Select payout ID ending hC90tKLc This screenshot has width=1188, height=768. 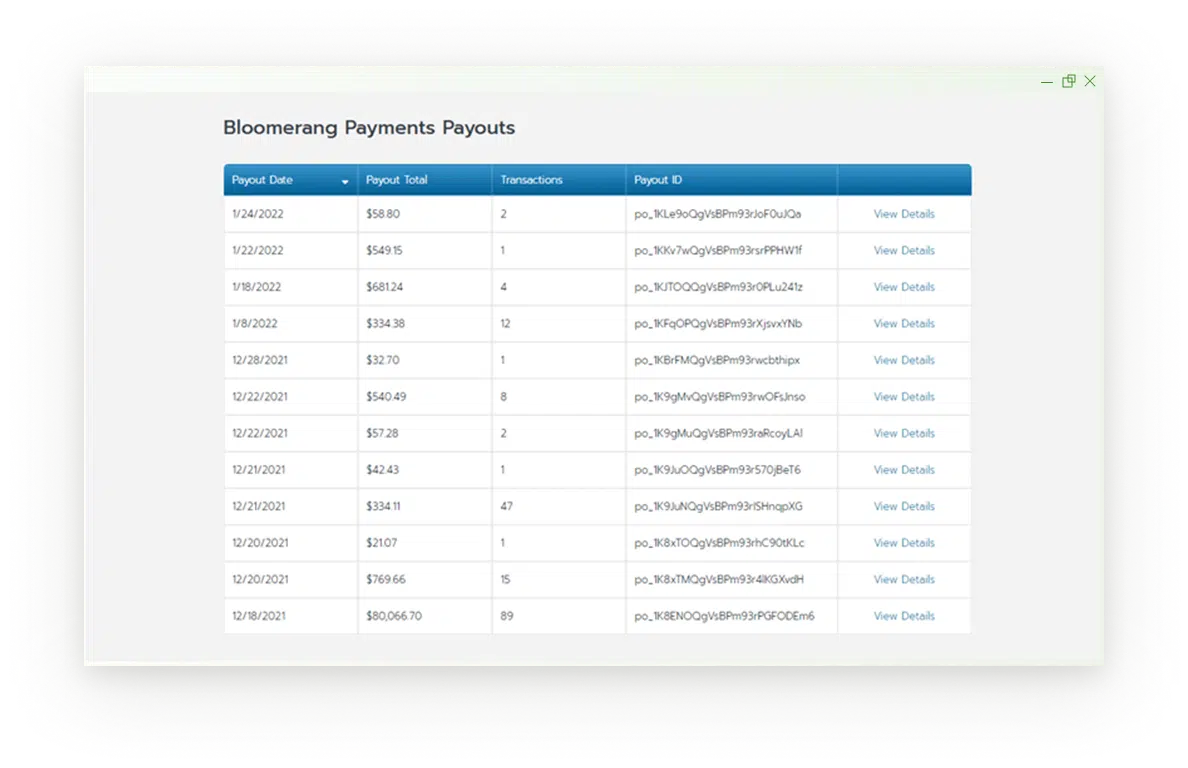[719, 543]
